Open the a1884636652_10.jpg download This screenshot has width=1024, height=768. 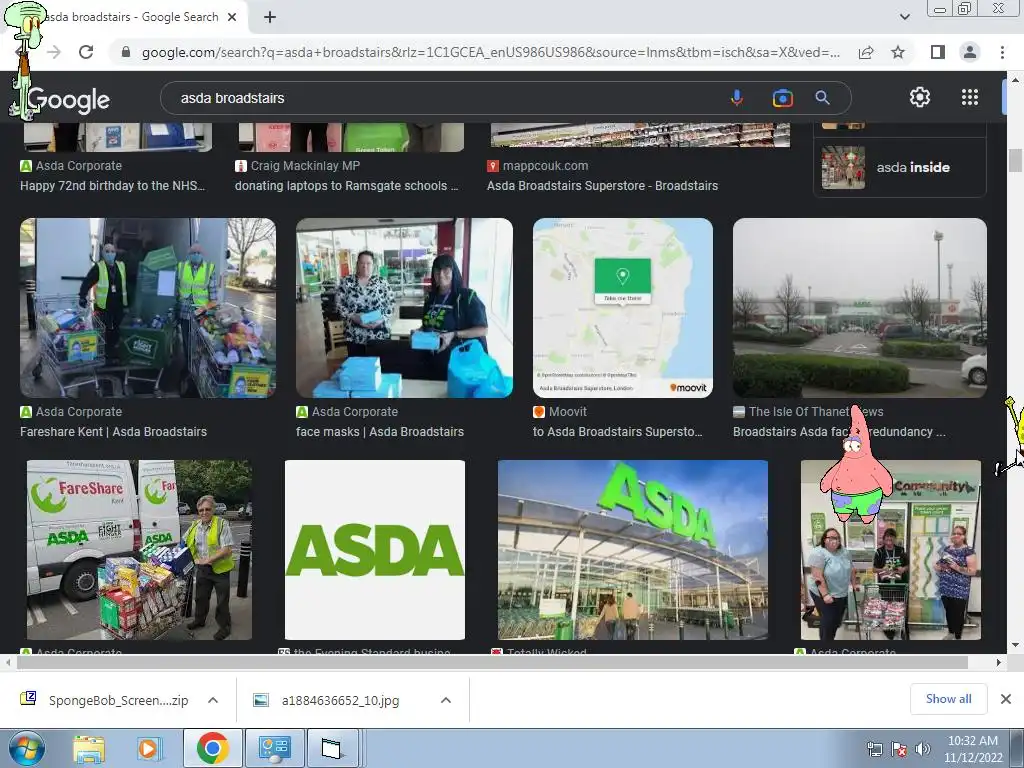point(327,700)
